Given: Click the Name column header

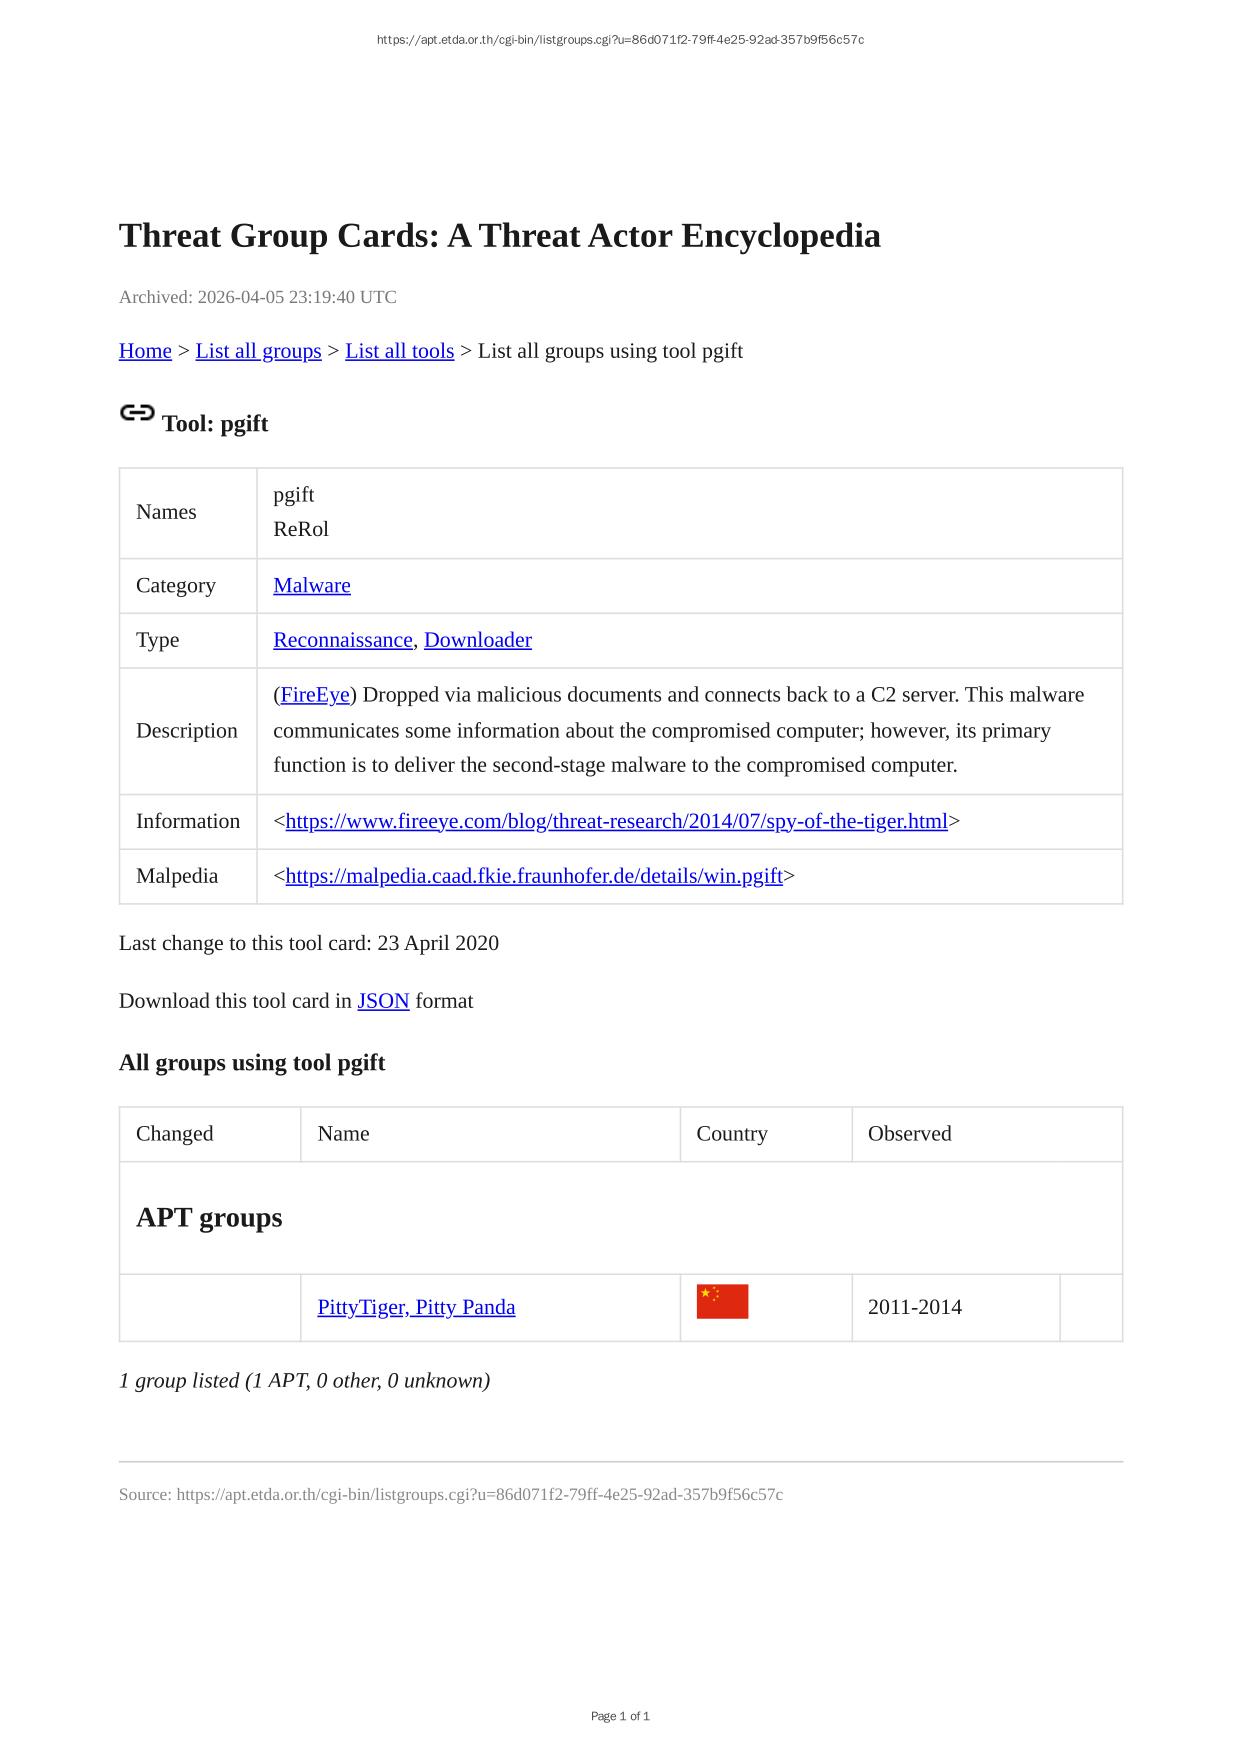Looking at the screenshot, I should pyautogui.click(x=343, y=1134).
